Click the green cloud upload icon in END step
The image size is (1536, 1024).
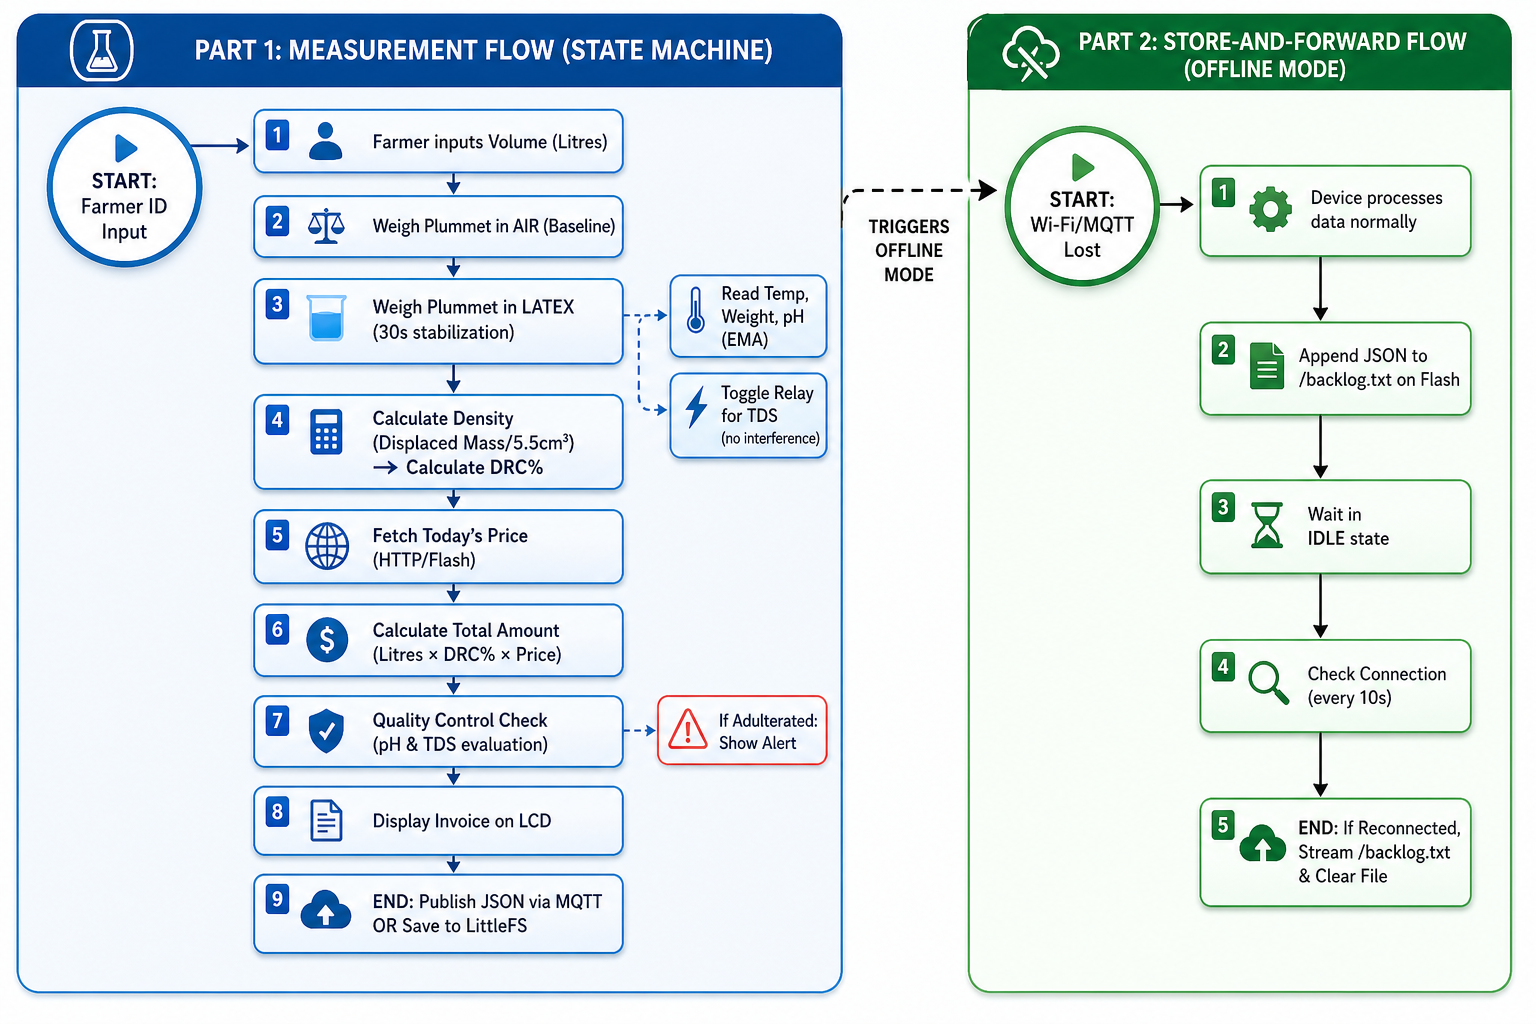pyautogui.click(x=1263, y=844)
